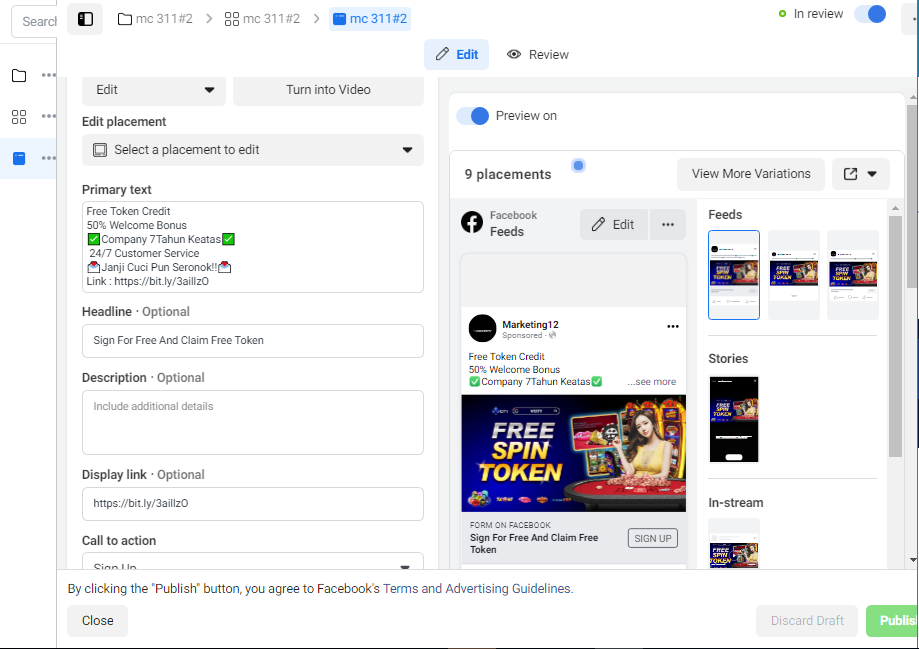Select the Stories placement thumbnail
Viewport: 919px width, 649px height.
(x=734, y=419)
